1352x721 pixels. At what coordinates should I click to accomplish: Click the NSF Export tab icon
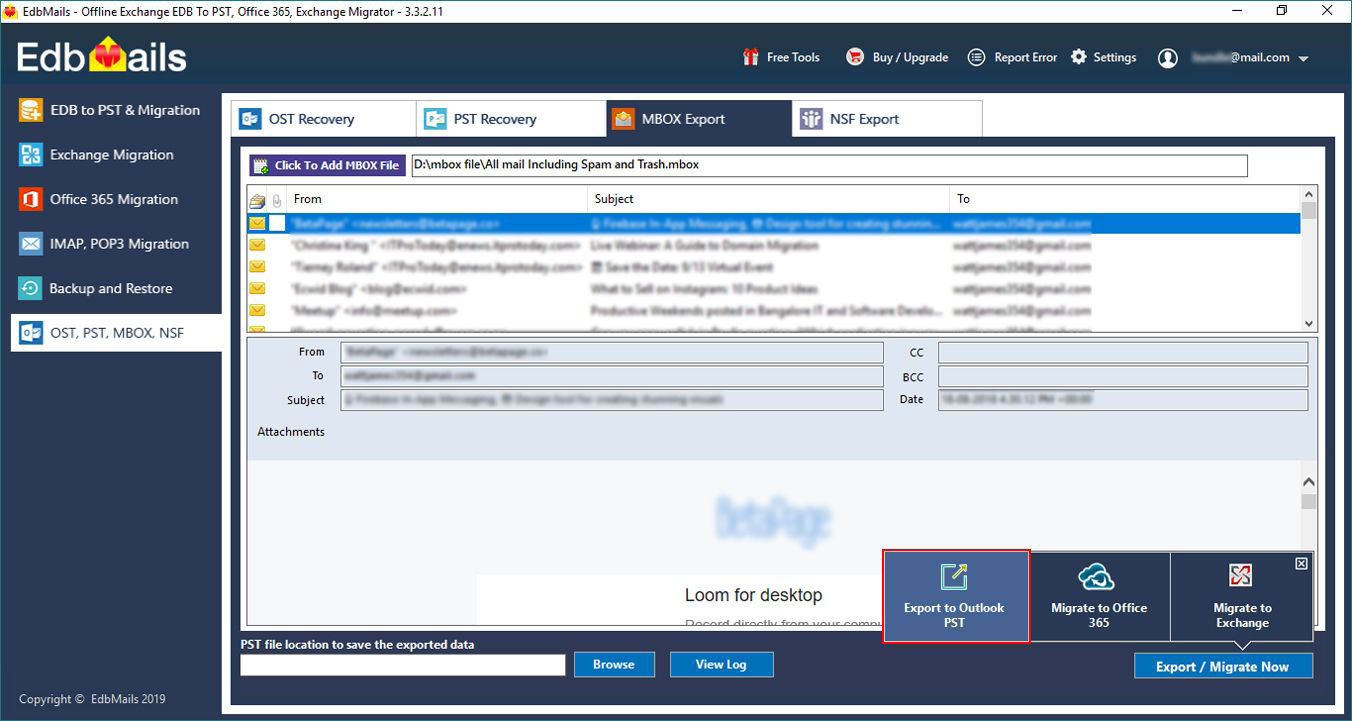pos(811,119)
